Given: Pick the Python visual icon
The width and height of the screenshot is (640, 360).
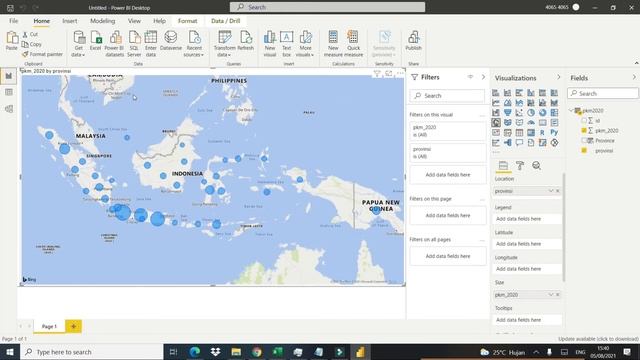Looking at the screenshot, I should click(554, 132).
